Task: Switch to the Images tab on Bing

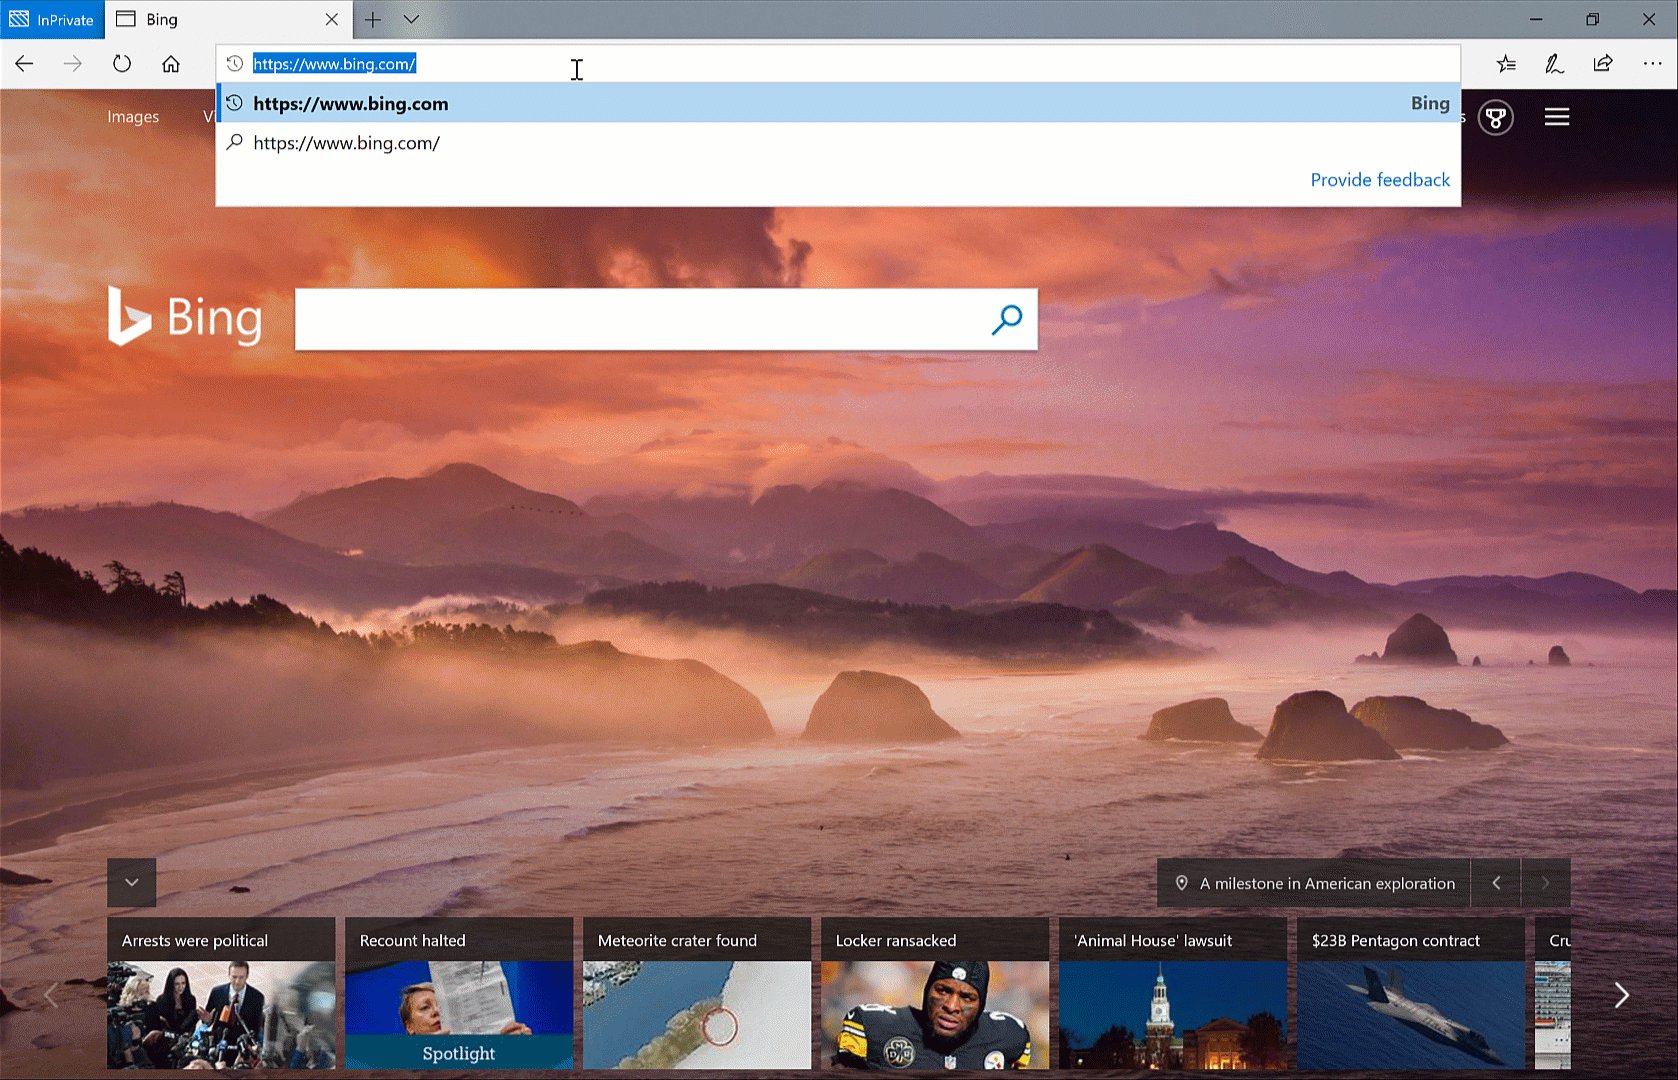Action: pos(133,116)
